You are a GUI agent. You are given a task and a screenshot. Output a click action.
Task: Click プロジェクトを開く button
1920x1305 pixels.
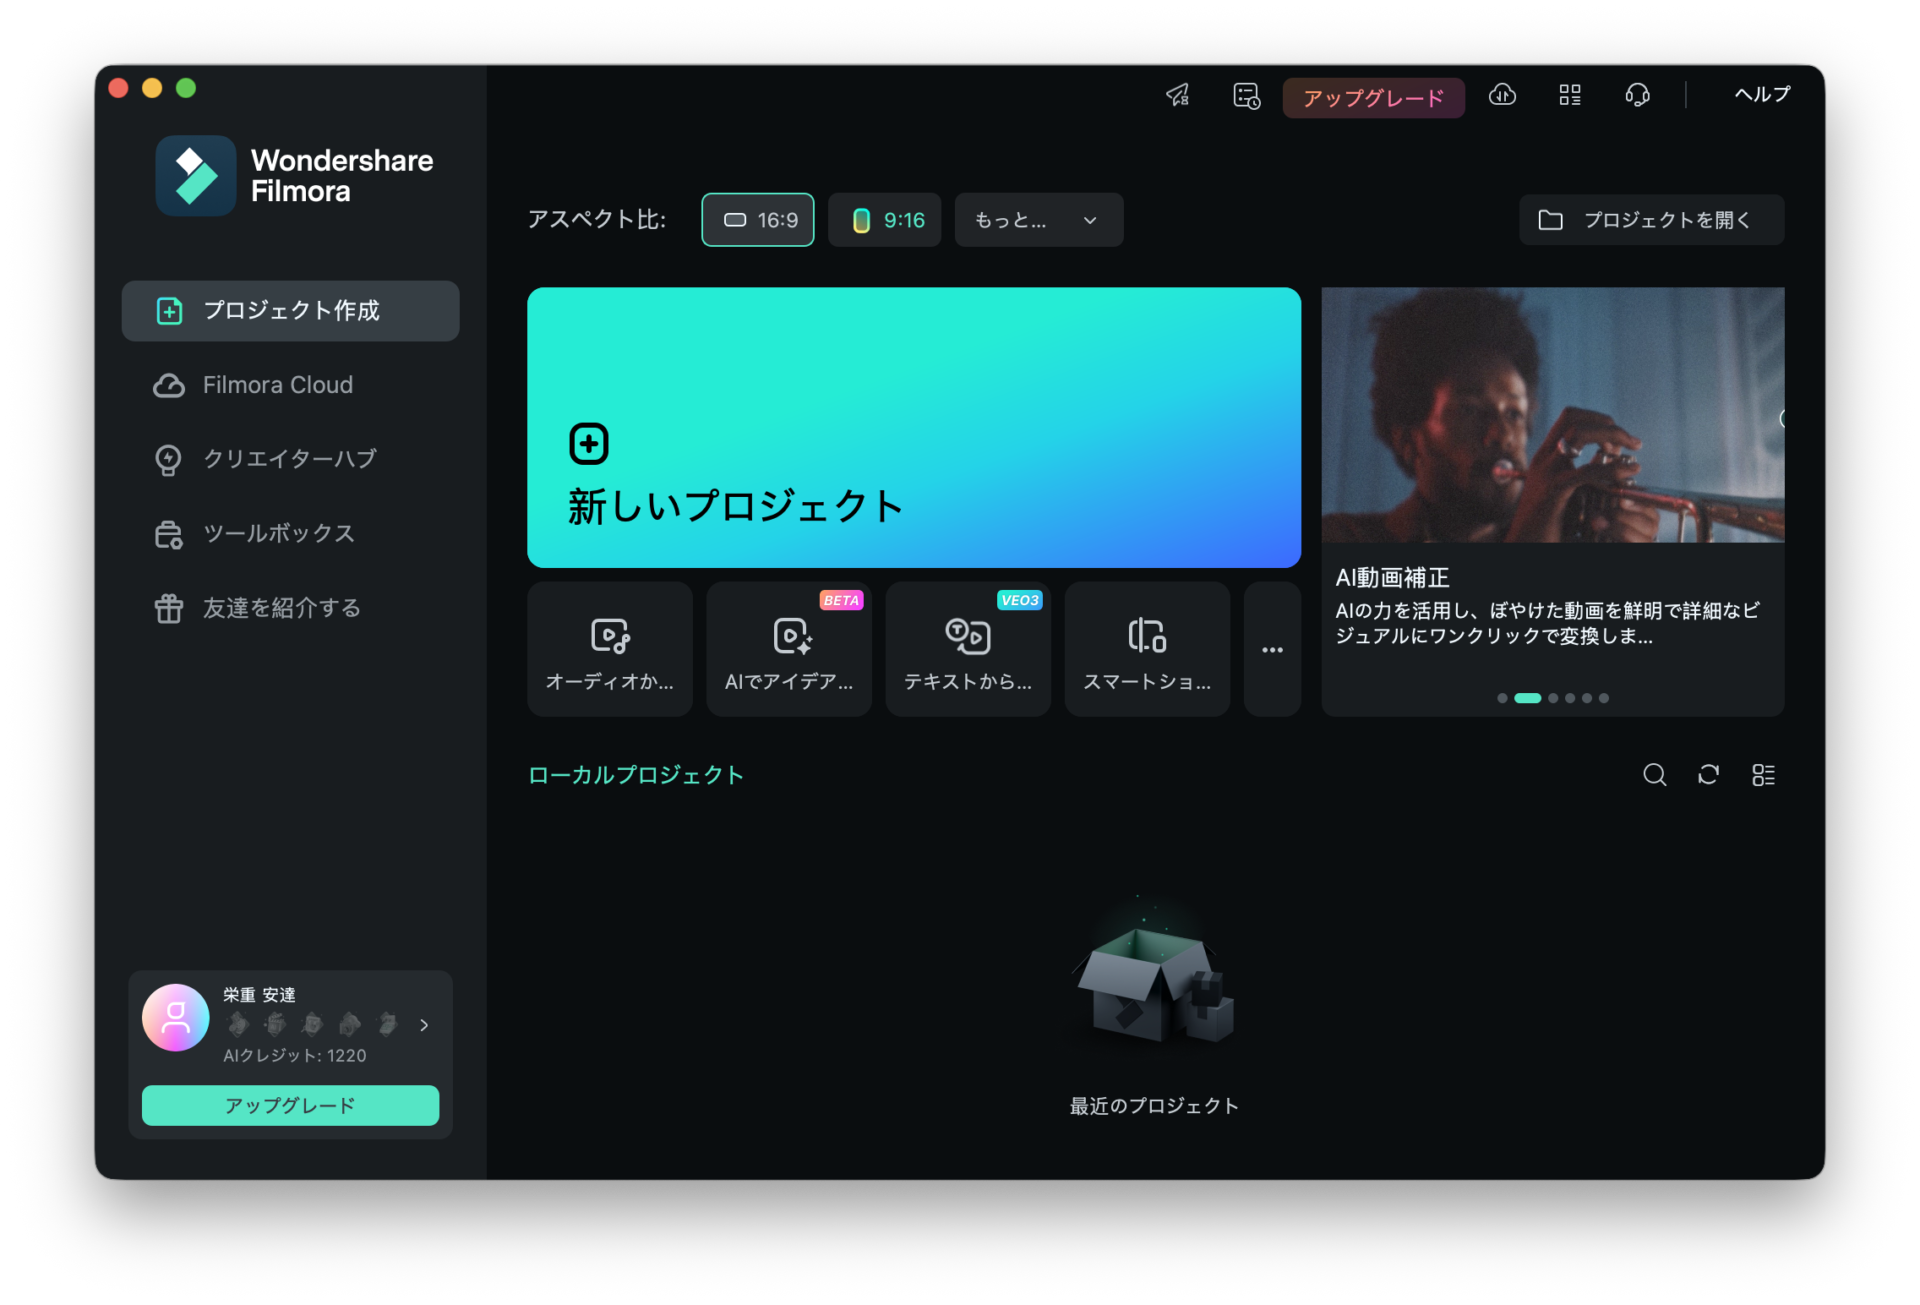click(x=1651, y=220)
